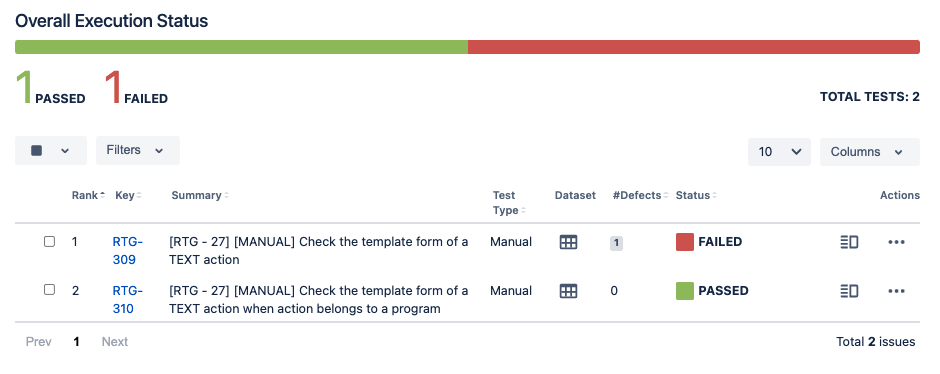This screenshot has height=374, width=940.
Task: Check the checkbox for RTG-310 row
Action: click(x=49, y=289)
